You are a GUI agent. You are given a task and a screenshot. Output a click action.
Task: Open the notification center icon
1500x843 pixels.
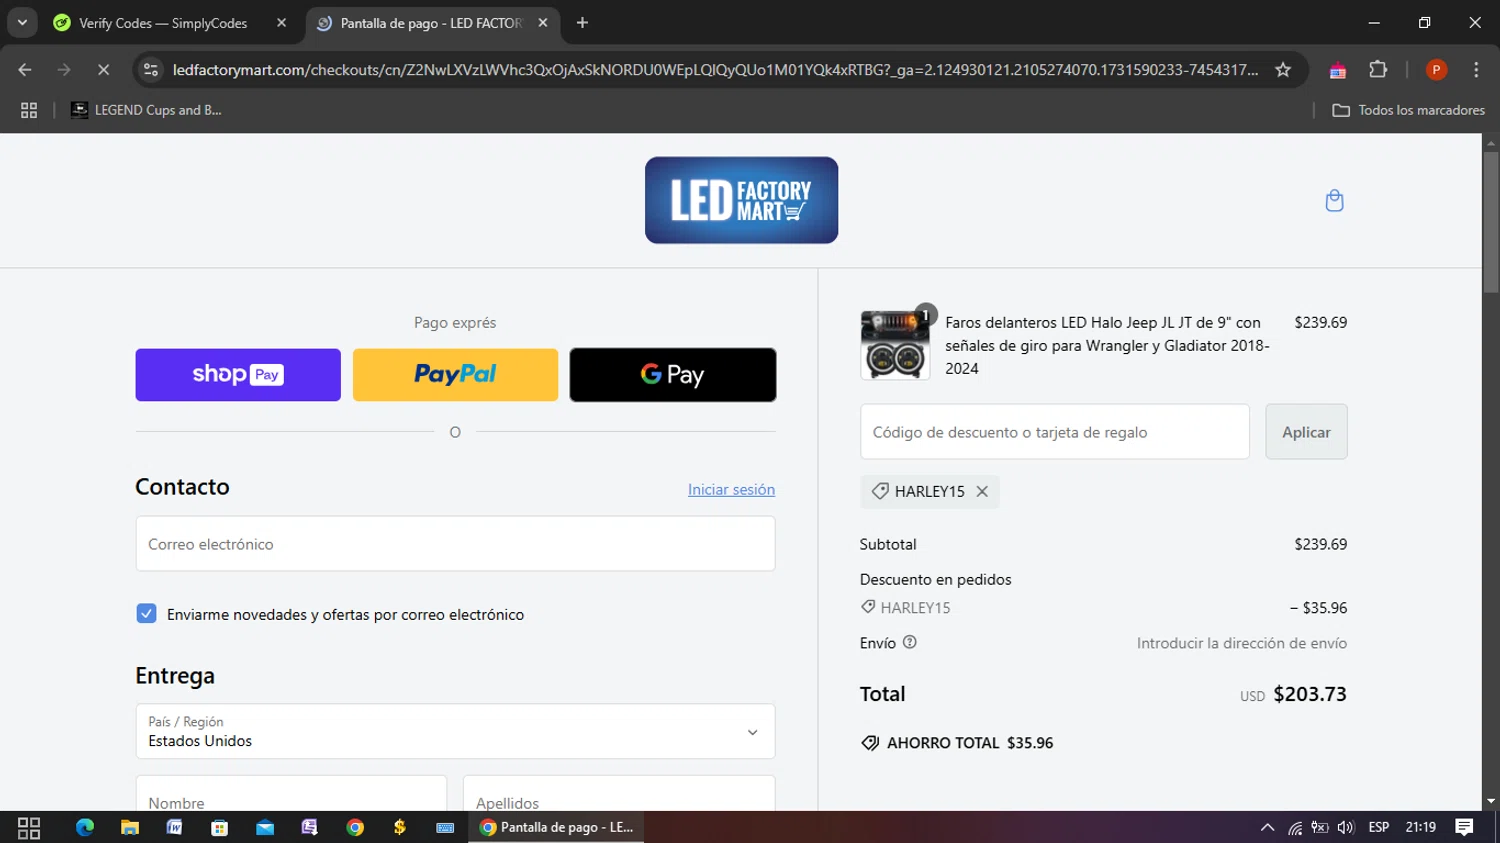tap(1465, 827)
